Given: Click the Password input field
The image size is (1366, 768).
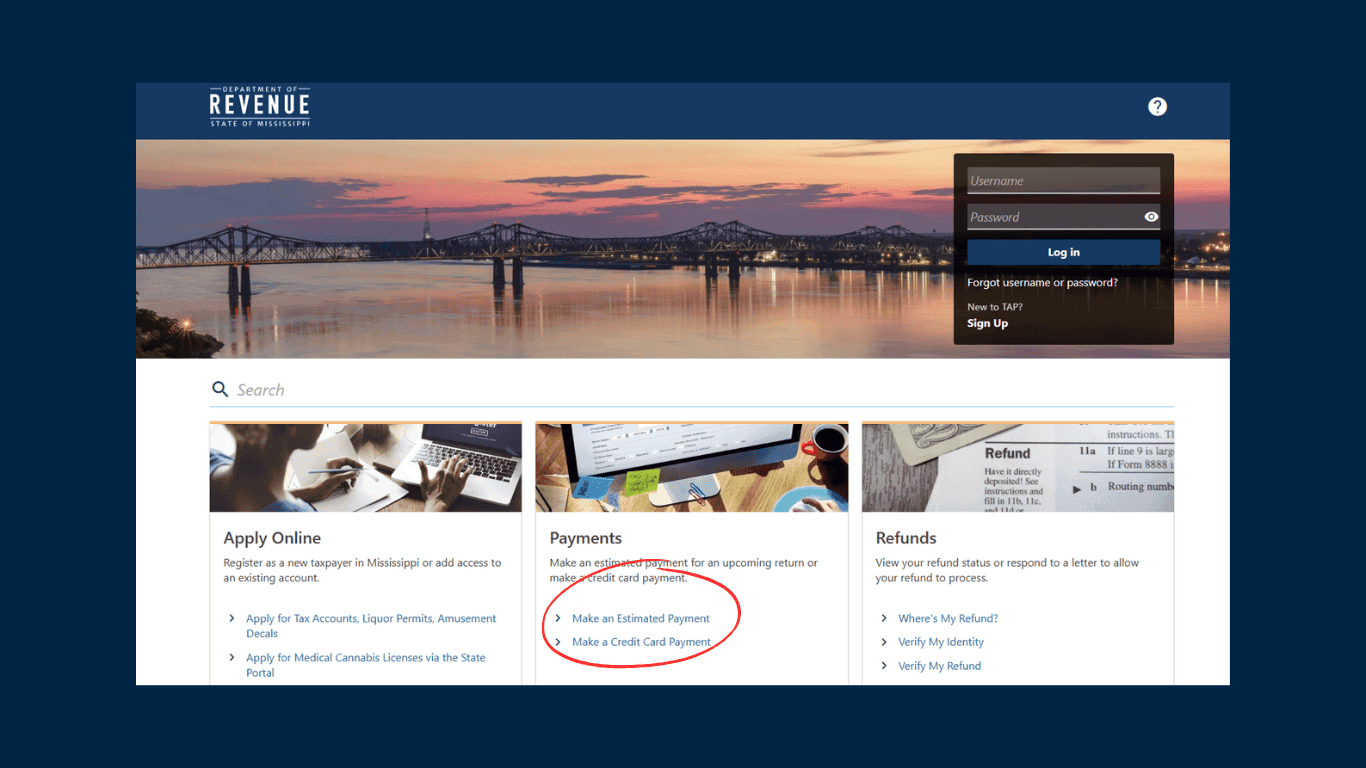Looking at the screenshot, I should point(1050,217).
